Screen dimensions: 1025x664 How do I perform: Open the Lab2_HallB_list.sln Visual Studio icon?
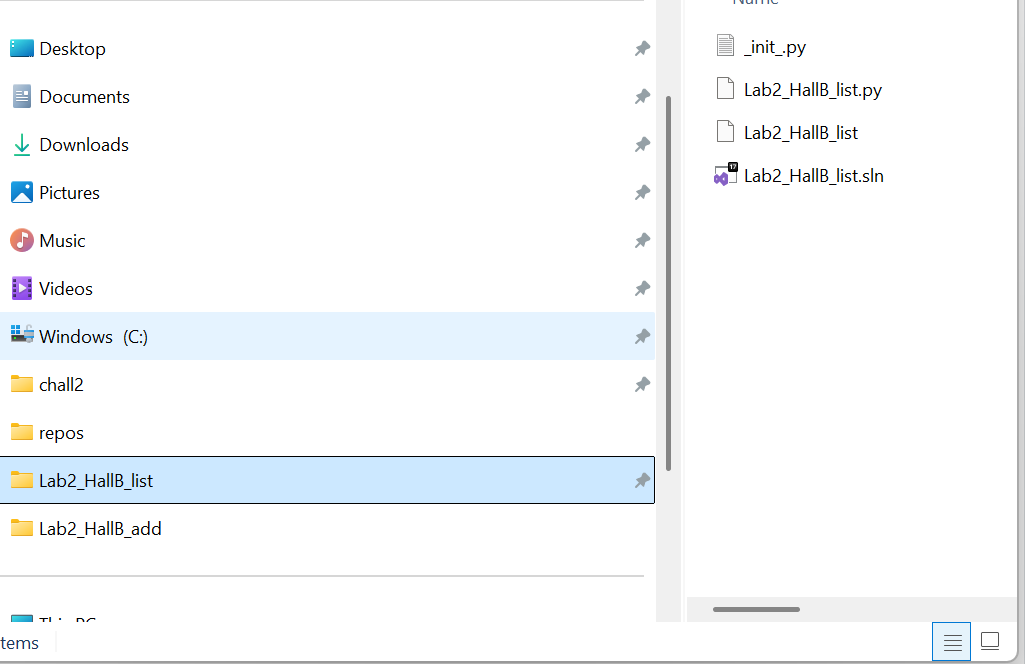click(x=725, y=174)
